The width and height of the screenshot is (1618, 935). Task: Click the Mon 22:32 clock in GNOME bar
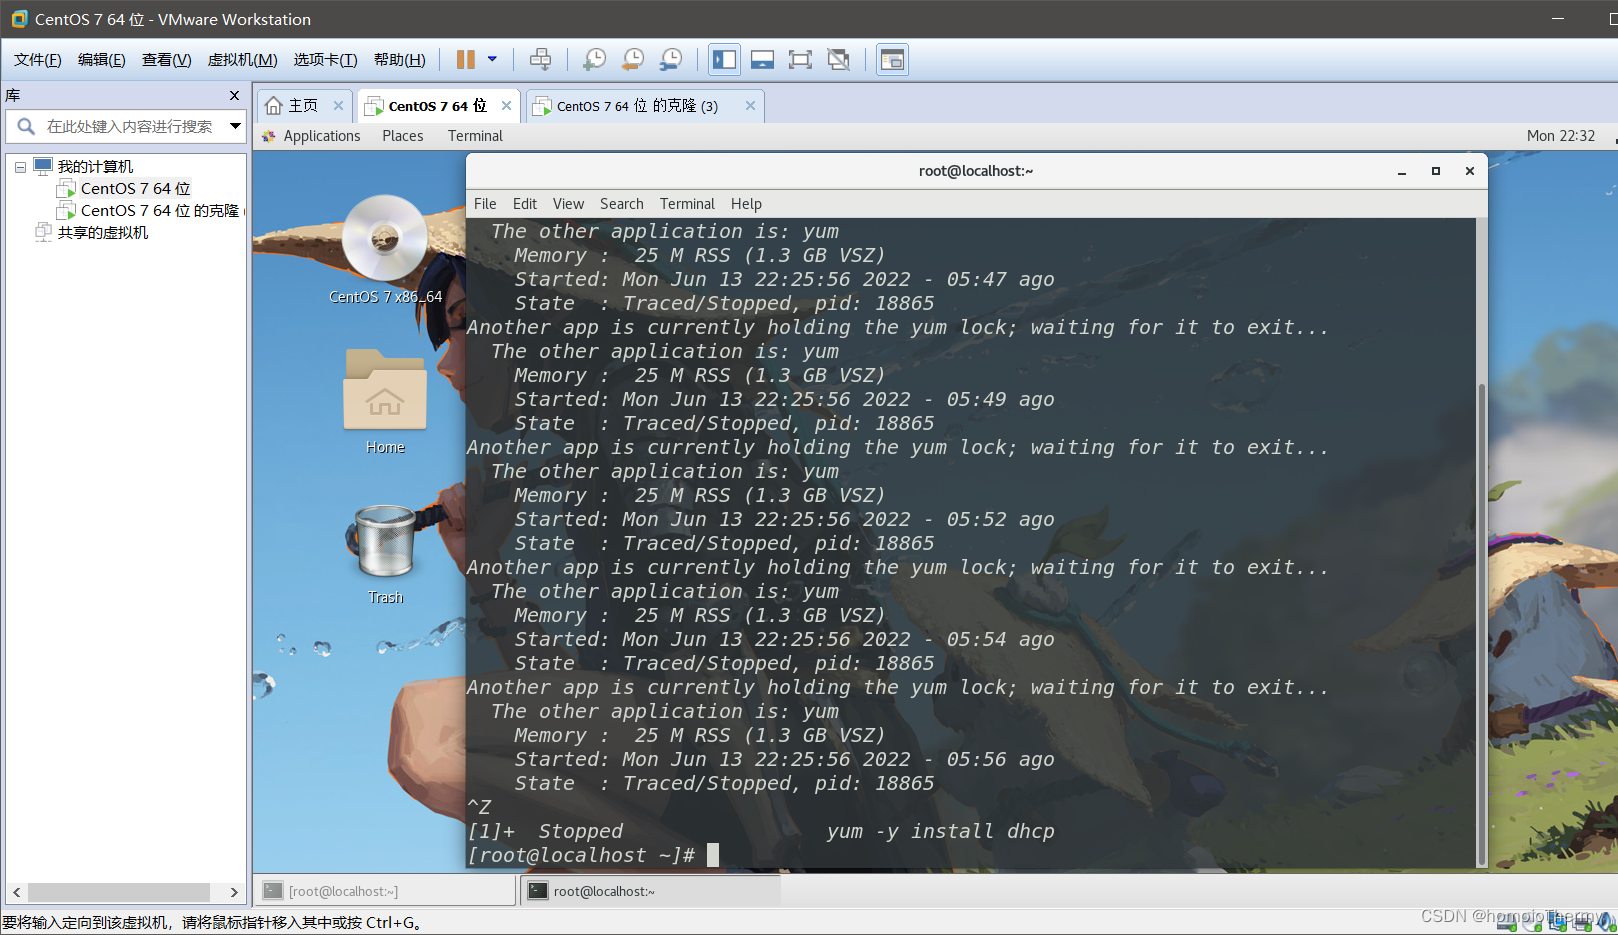(1560, 136)
